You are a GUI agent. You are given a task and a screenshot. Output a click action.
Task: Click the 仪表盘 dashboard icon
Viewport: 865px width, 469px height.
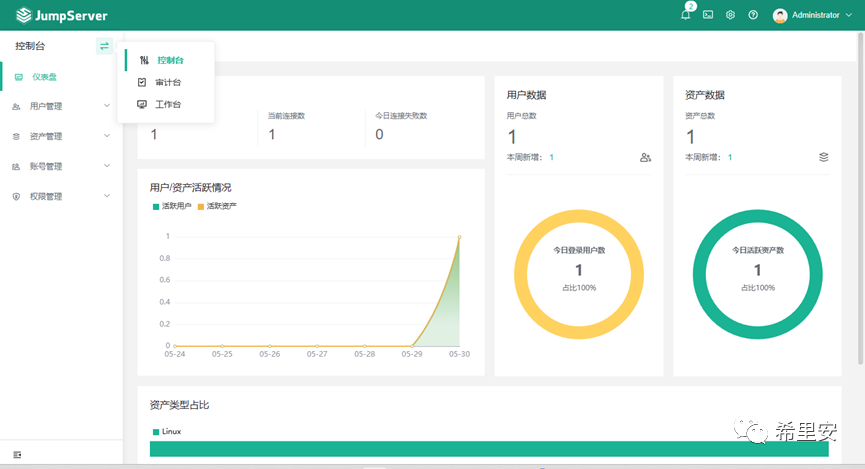[x=19, y=77]
